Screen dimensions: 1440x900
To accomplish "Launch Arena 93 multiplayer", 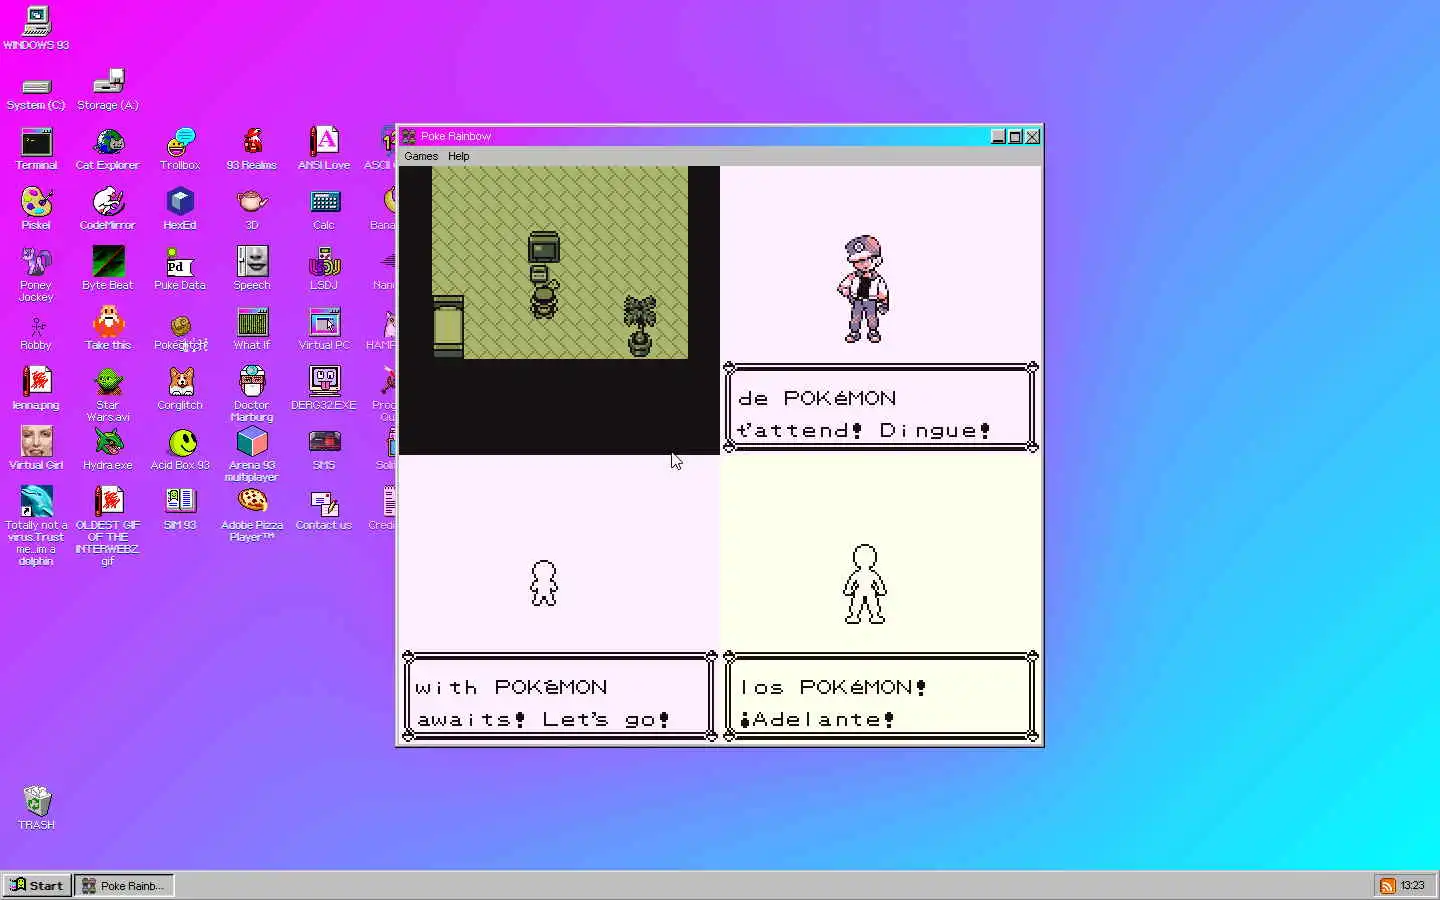I will tap(252, 455).
